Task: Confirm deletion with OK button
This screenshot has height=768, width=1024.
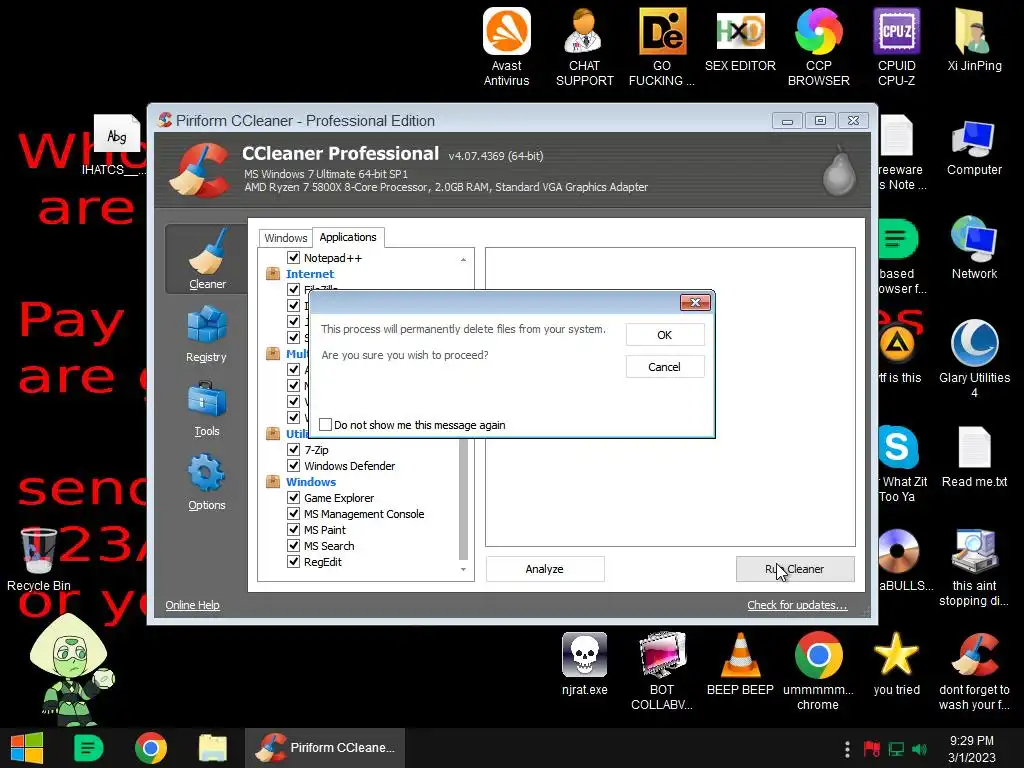Action: point(665,335)
